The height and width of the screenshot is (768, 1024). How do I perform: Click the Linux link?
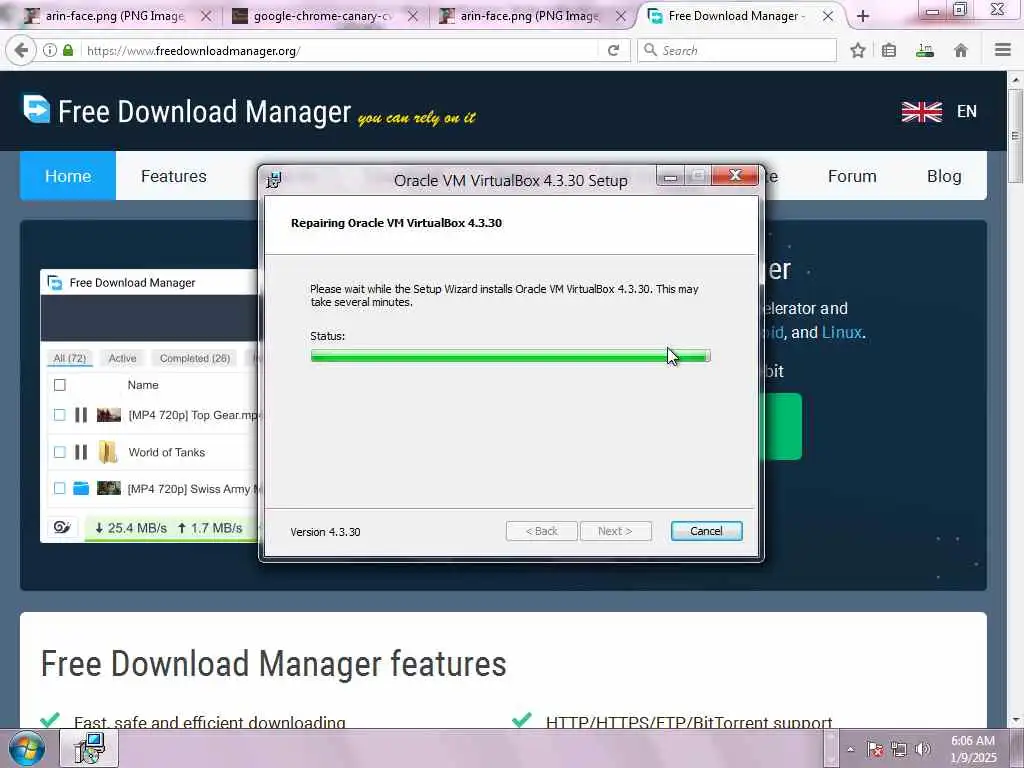tap(841, 332)
